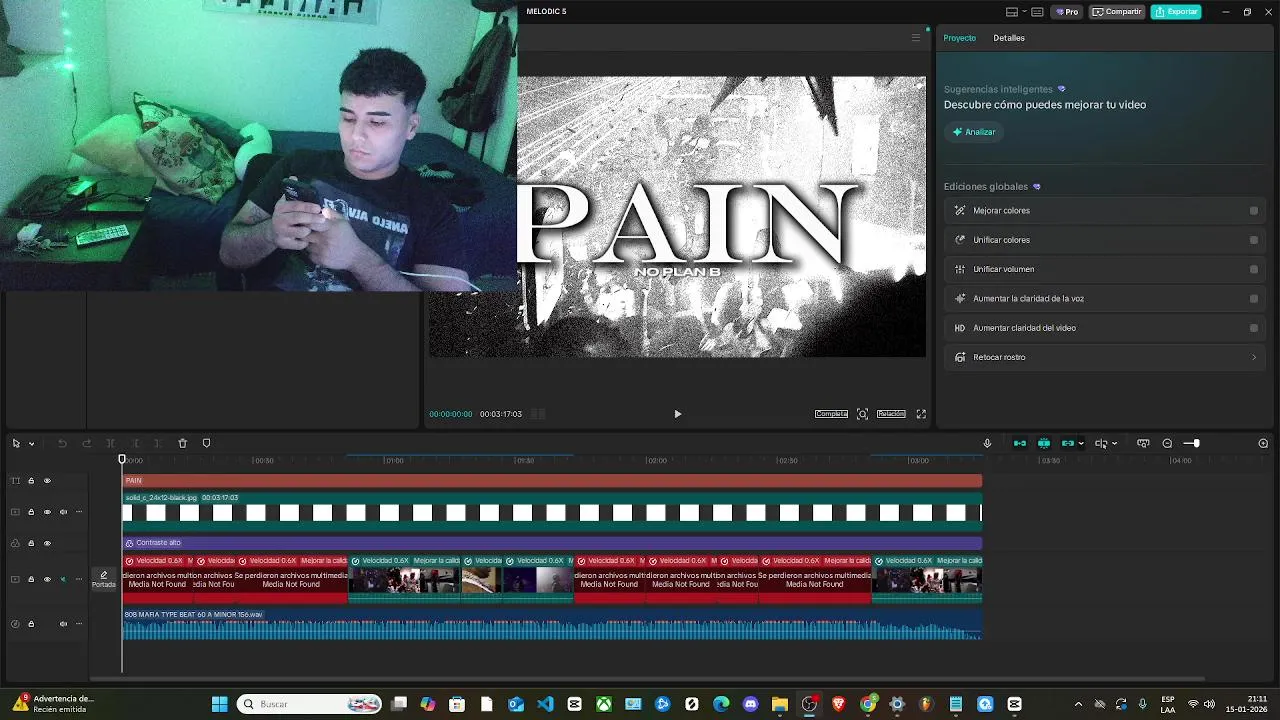Viewport: 1280px width, 720px height.
Task: Open more options for the main video track
Action: point(79,579)
